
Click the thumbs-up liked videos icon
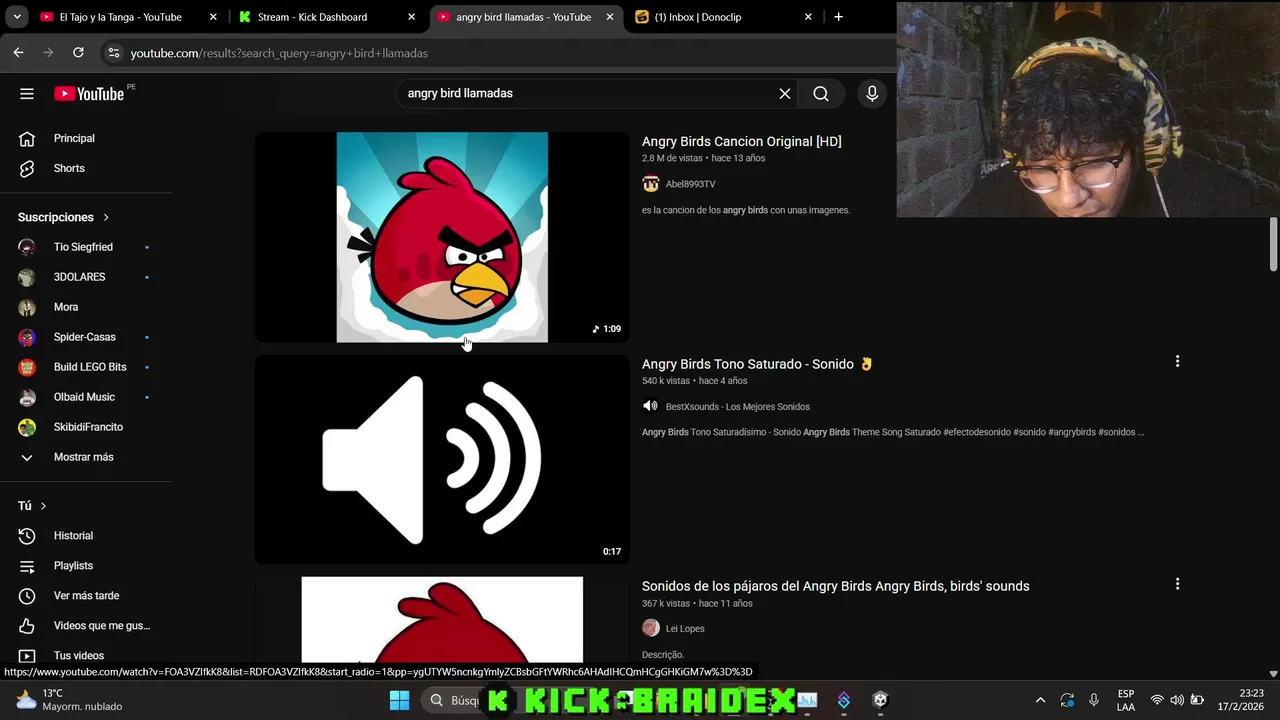(27, 626)
